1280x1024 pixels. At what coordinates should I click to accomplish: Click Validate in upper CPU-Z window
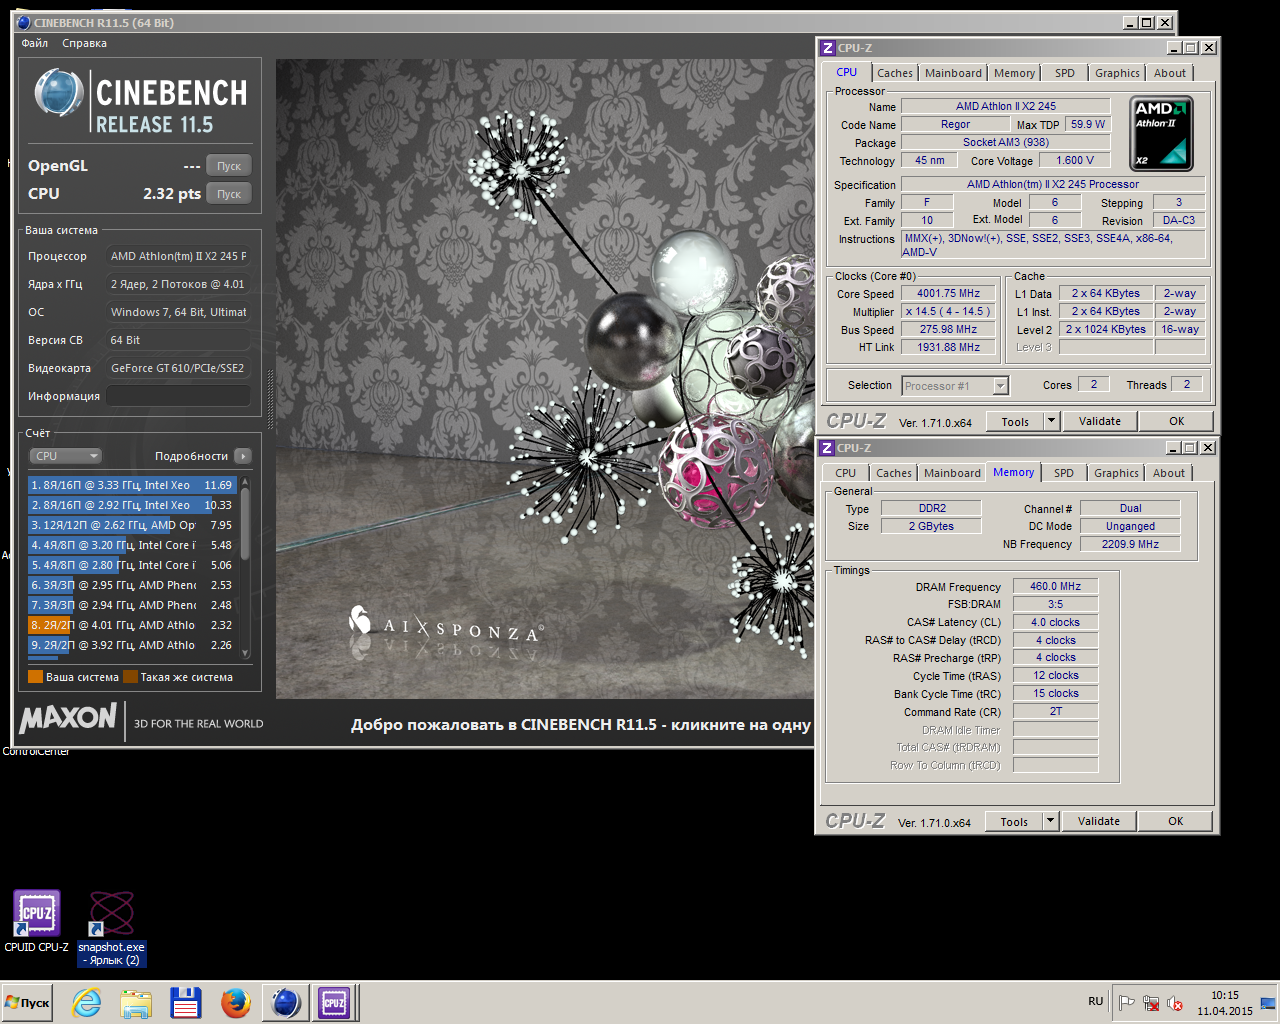click(x=1100, y=421)
